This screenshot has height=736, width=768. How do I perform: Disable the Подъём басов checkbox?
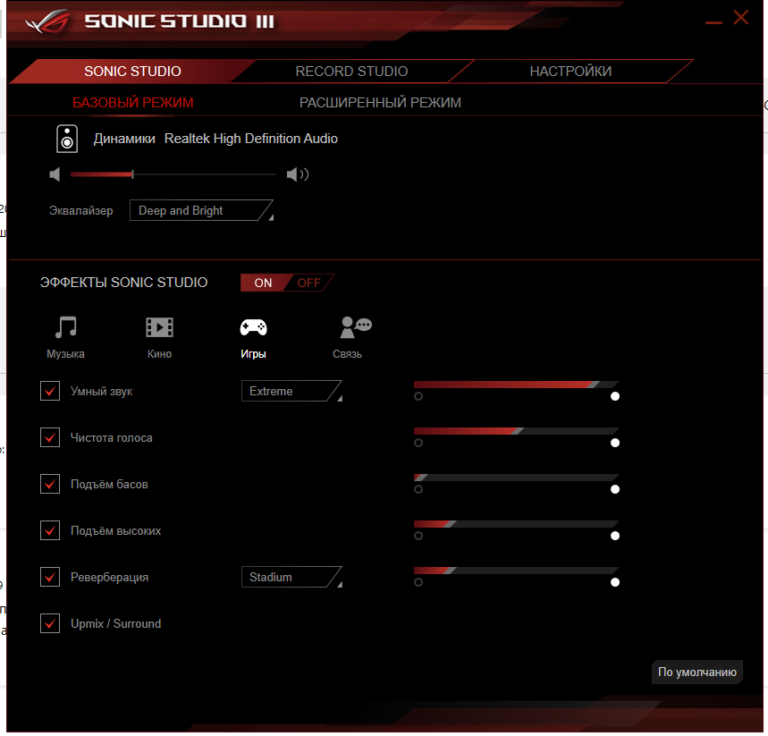[x=50, y=484]
